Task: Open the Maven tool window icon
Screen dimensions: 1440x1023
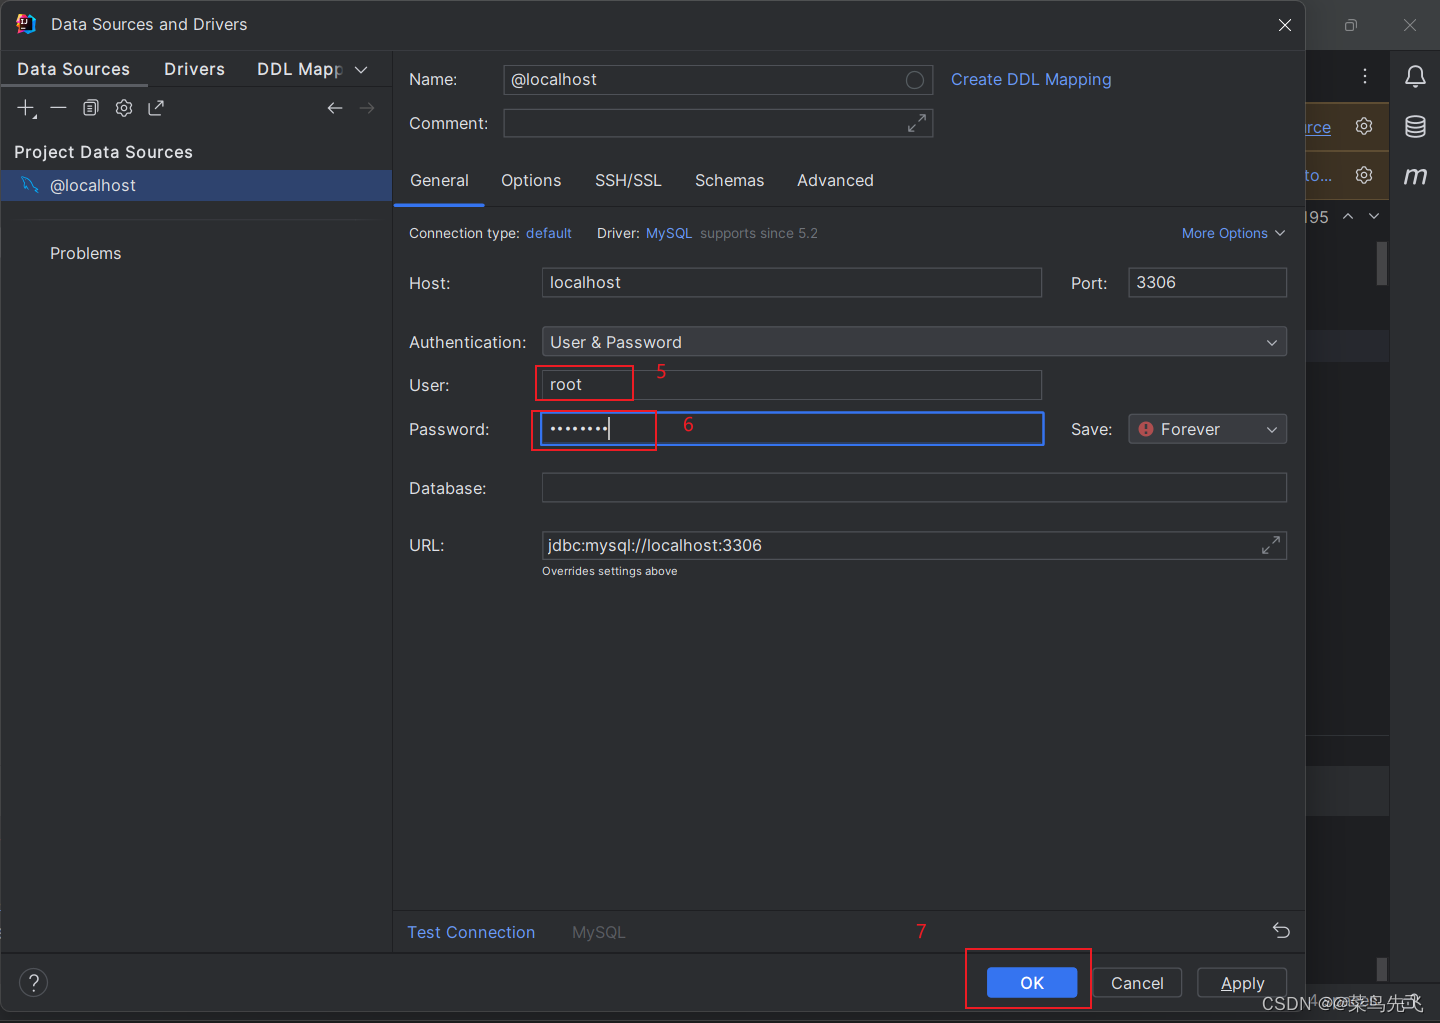Action: click(1415, 176)
